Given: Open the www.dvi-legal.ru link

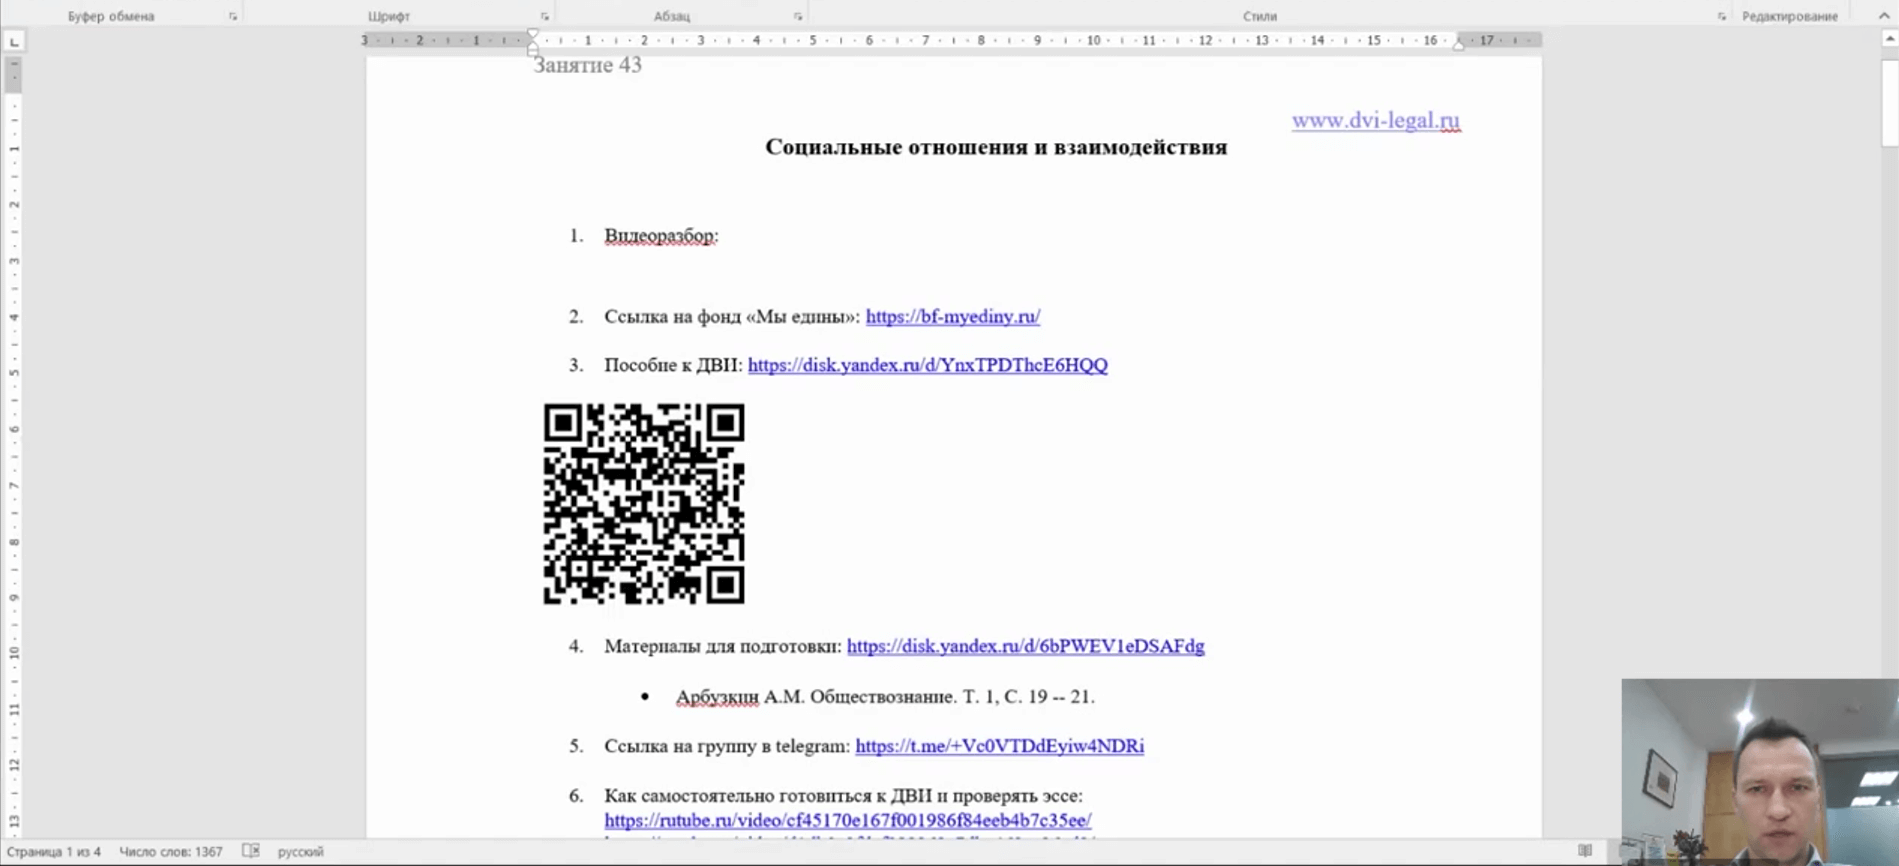Looking at the screenshot, I should (x=1375, y=120).
